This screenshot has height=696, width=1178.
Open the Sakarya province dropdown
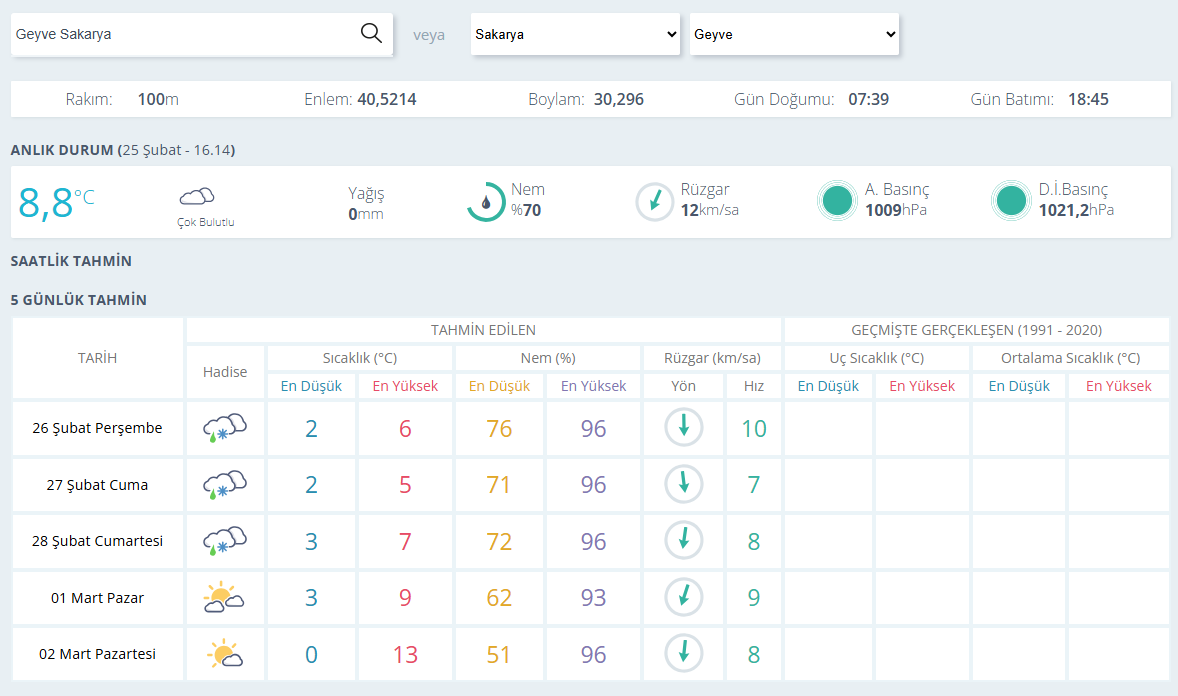coord(575,34)
